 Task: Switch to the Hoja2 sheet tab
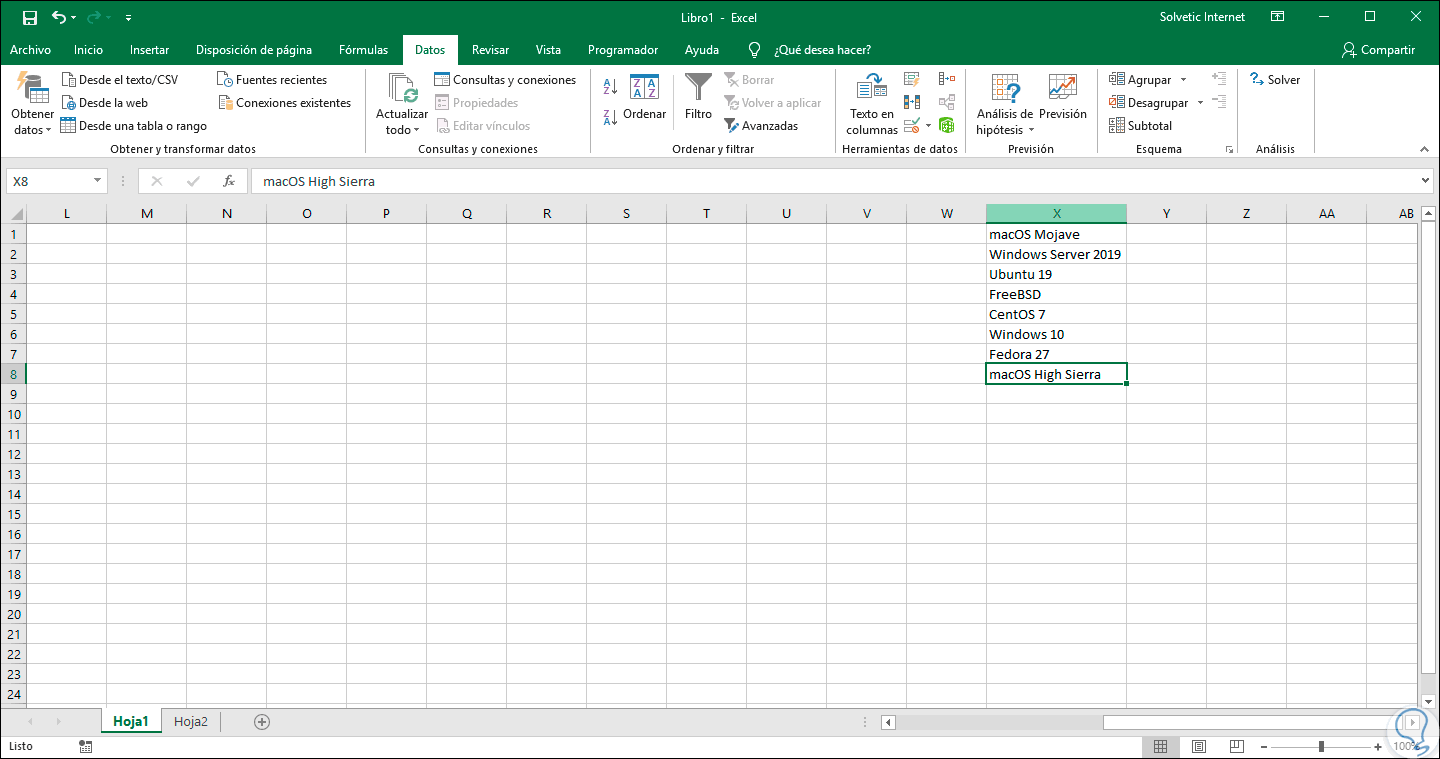[191, 721]
